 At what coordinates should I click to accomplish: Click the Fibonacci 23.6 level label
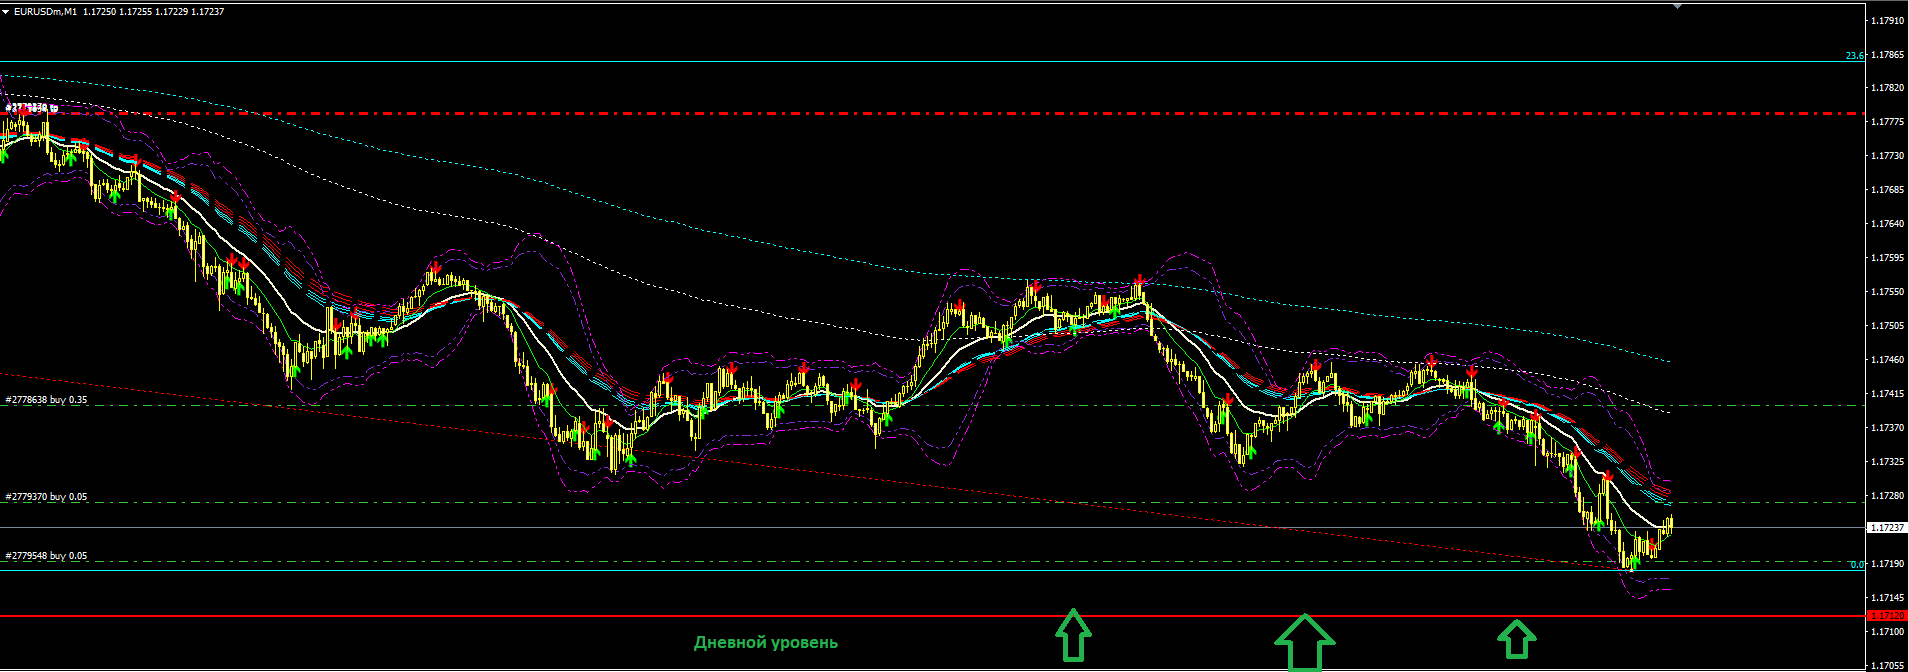[1854, 56]
